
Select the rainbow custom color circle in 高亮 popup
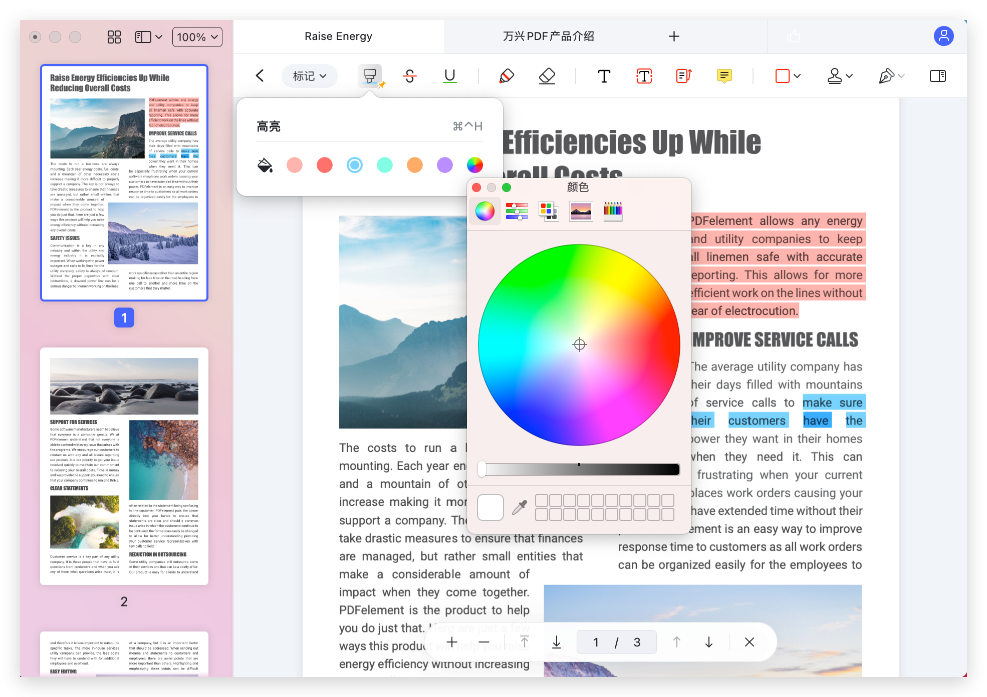(474, 164)
